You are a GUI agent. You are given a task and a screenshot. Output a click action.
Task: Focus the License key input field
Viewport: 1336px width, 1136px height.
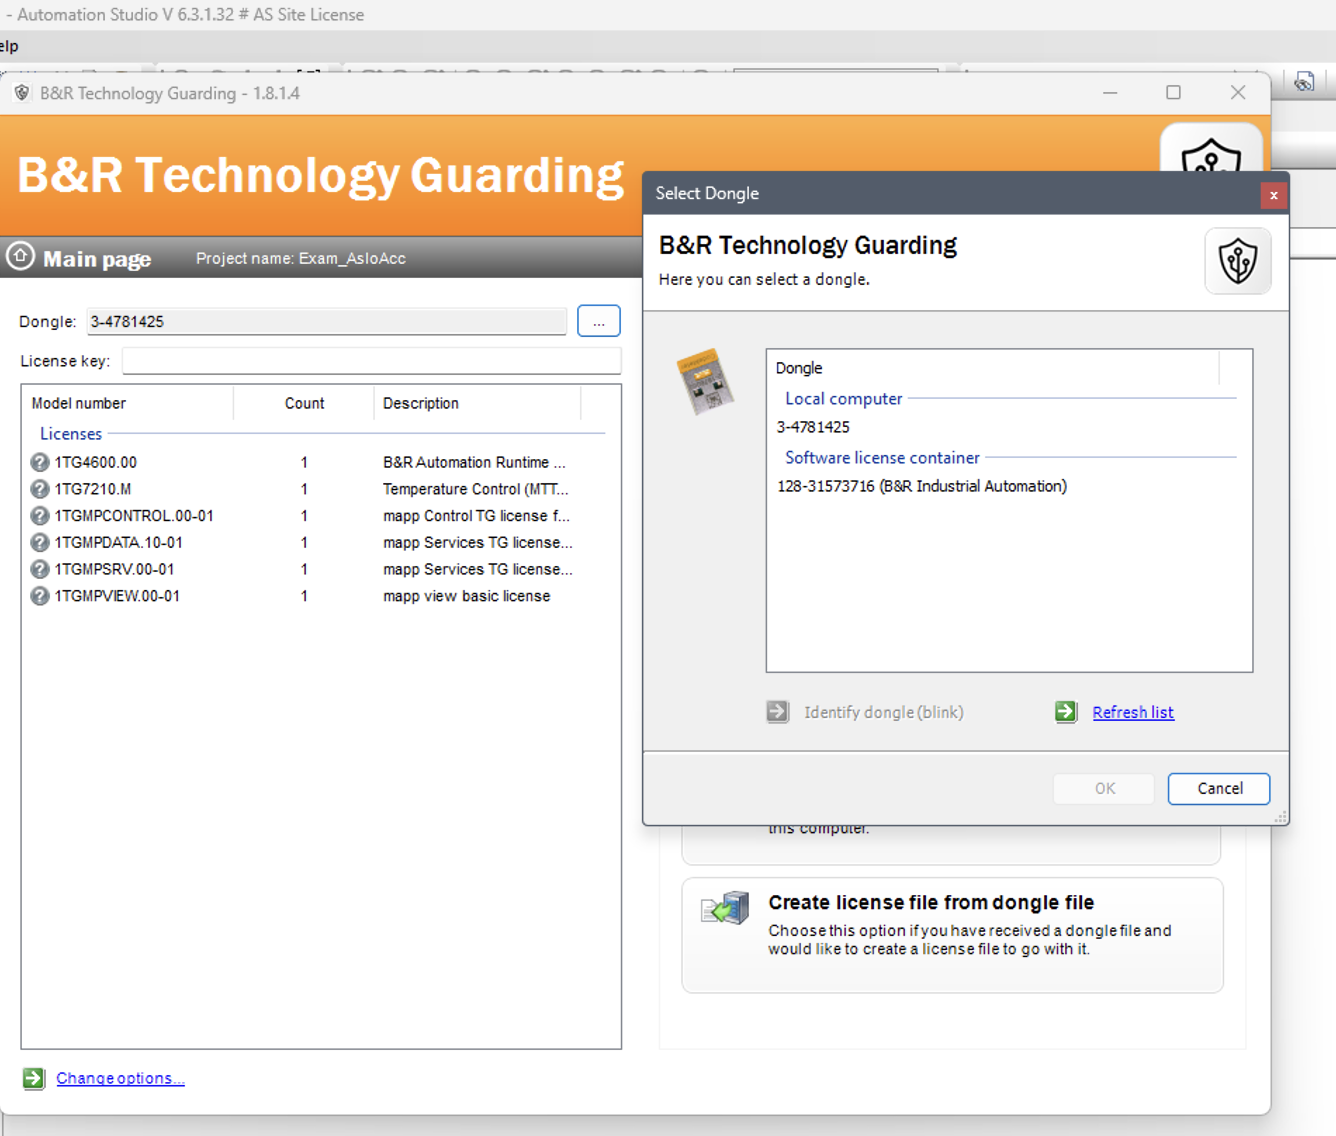[371, 361]
